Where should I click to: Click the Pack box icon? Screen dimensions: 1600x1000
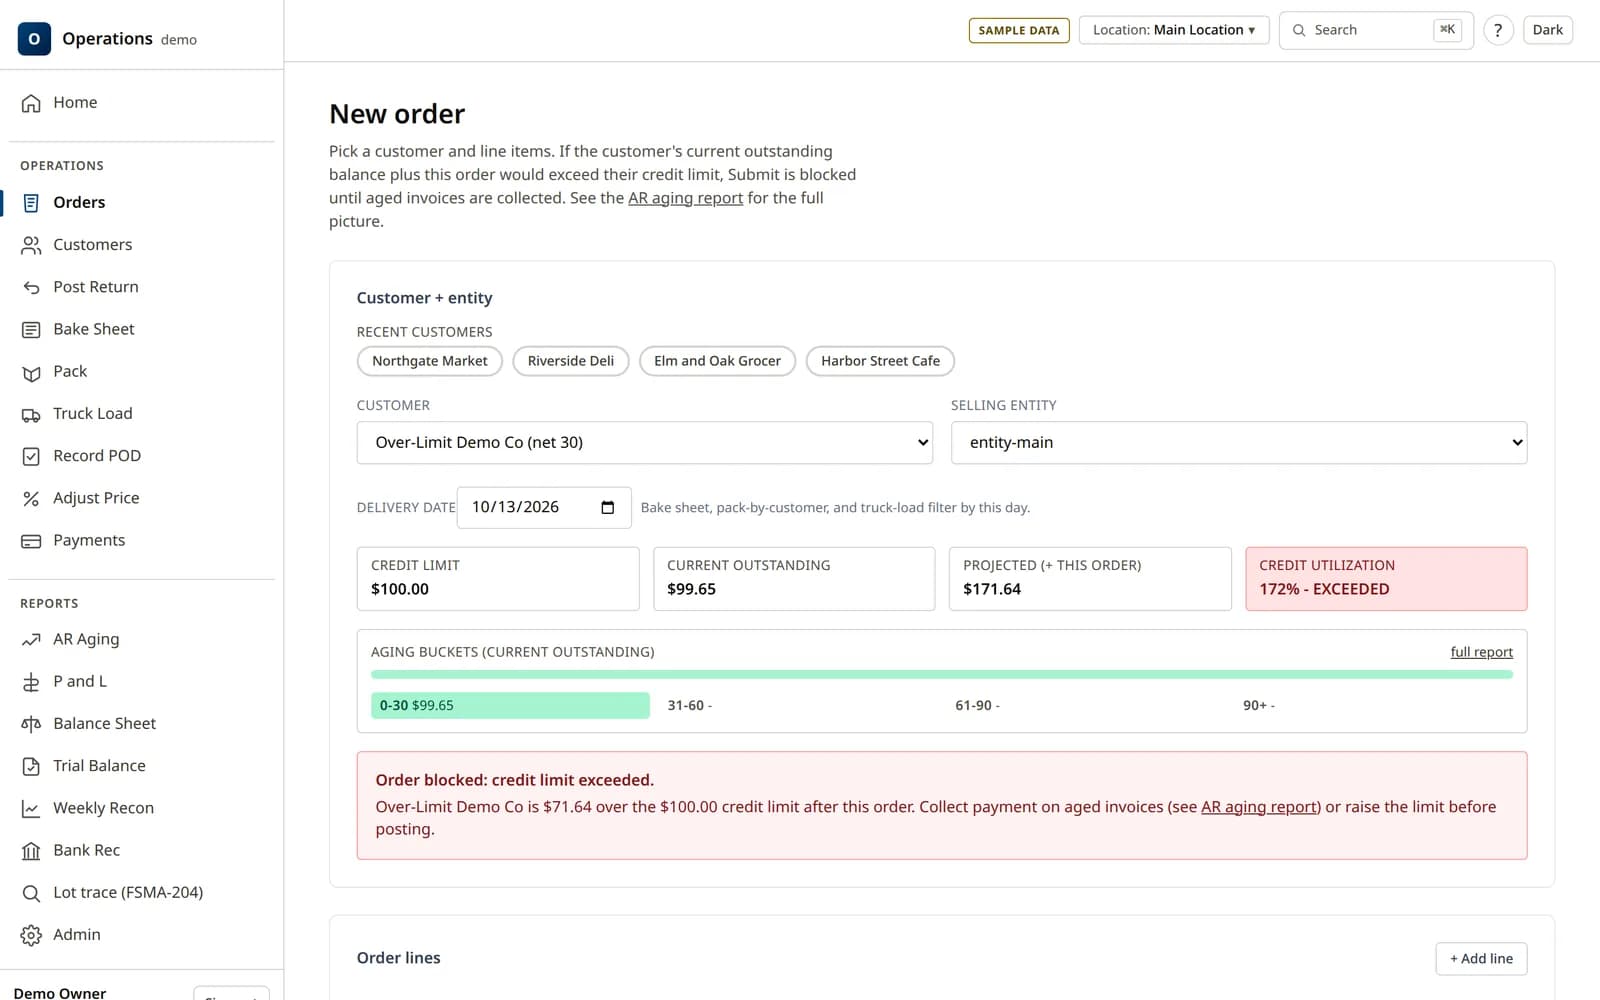[x=31, y=372]
